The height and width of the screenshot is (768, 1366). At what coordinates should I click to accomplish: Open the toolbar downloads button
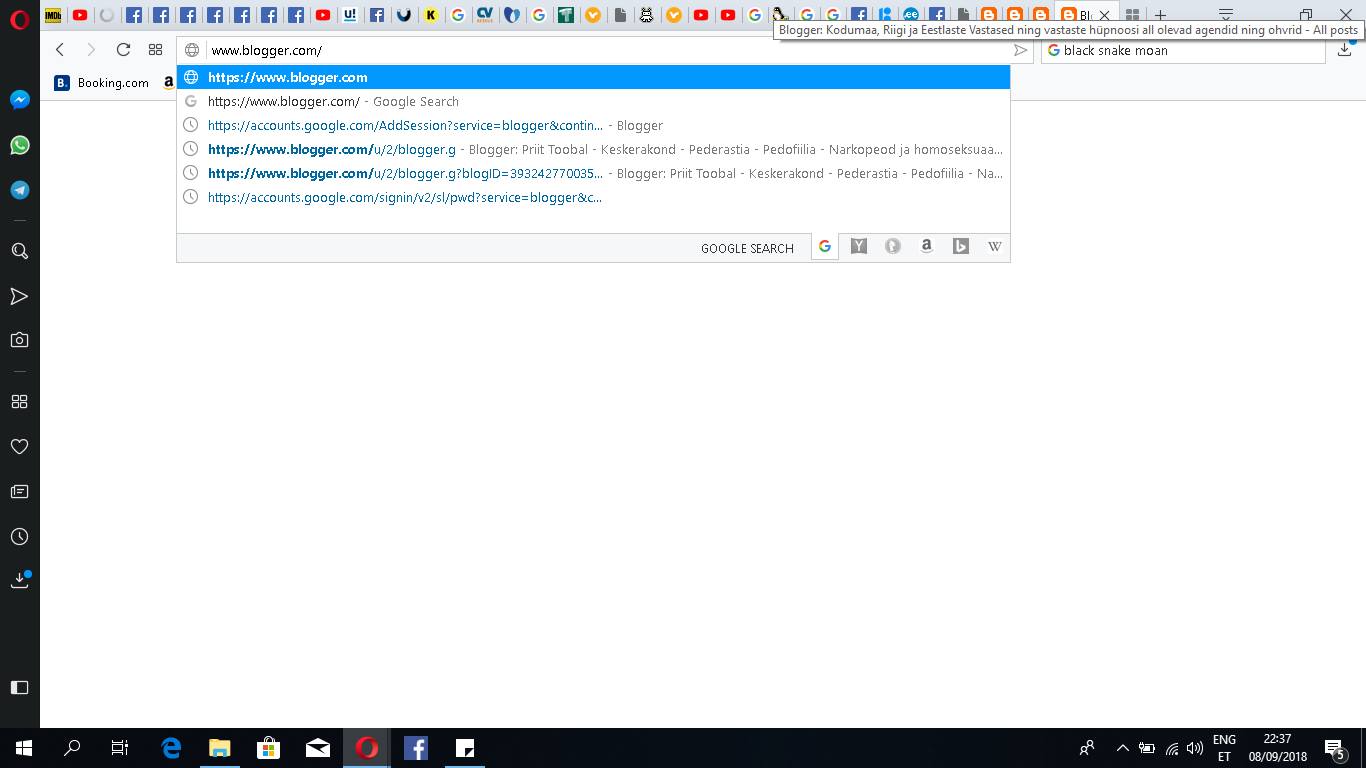click(1344, 50)
